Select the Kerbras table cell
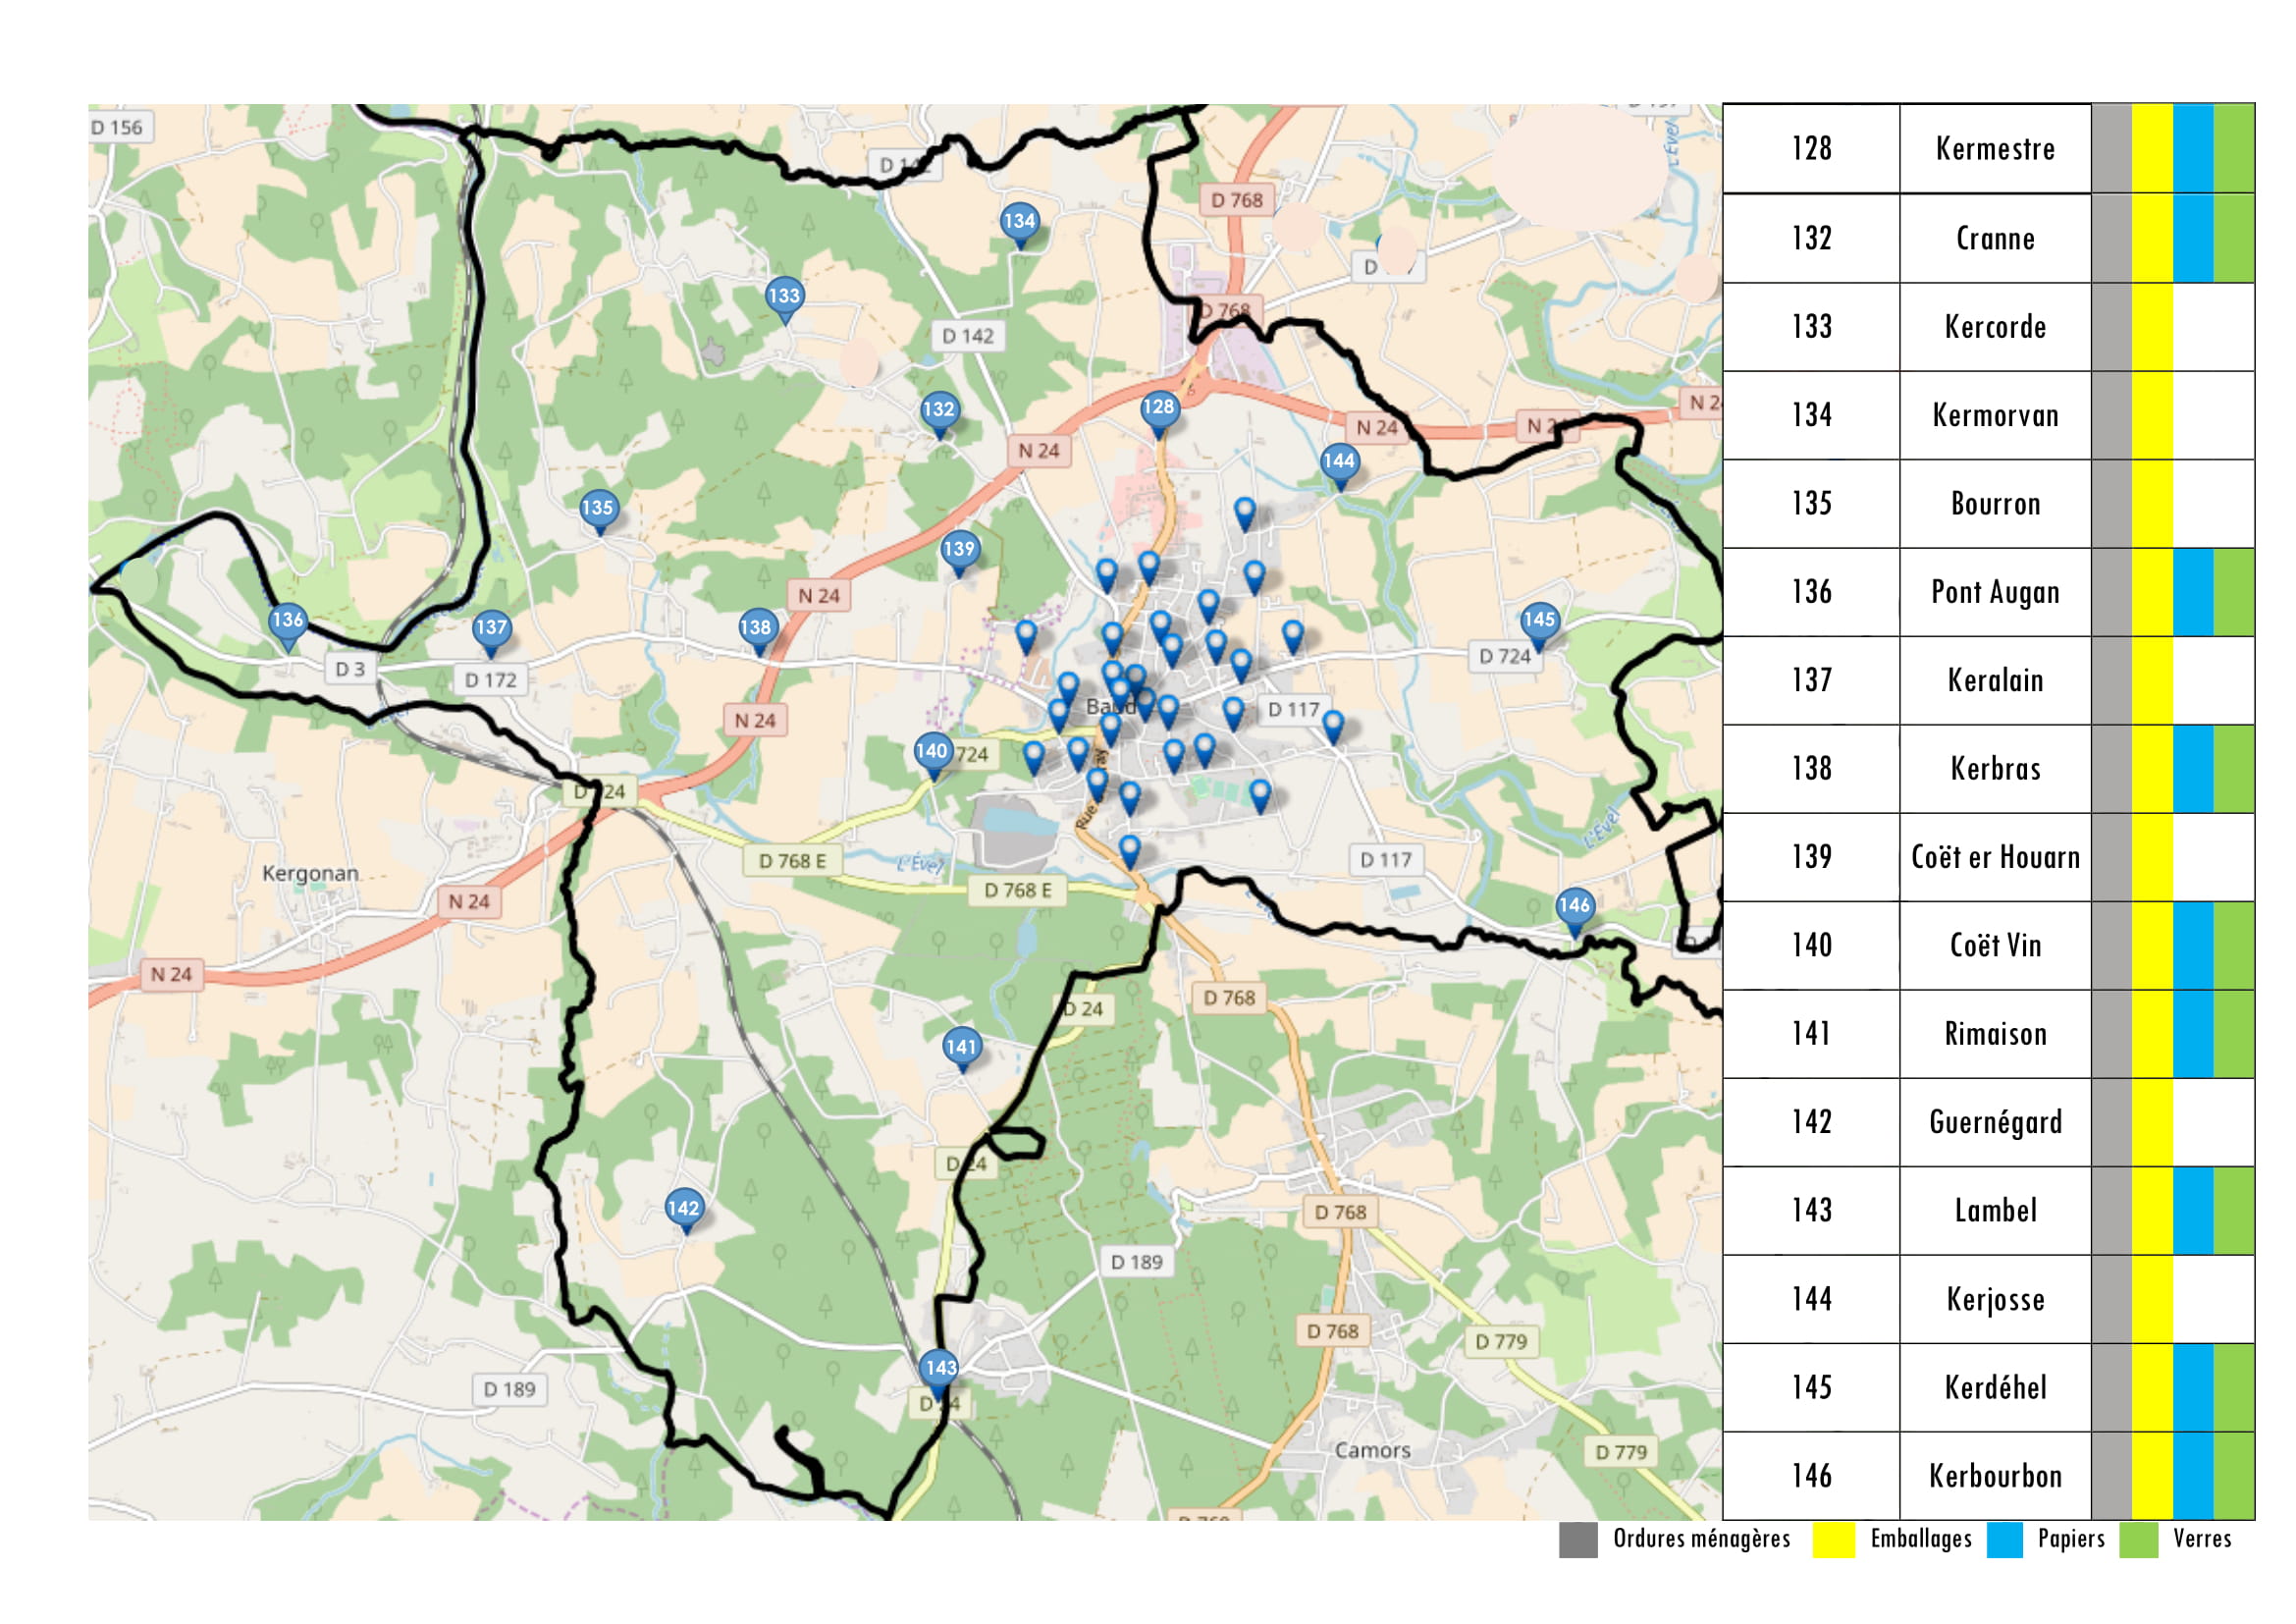 click(x=1995, y=769)
